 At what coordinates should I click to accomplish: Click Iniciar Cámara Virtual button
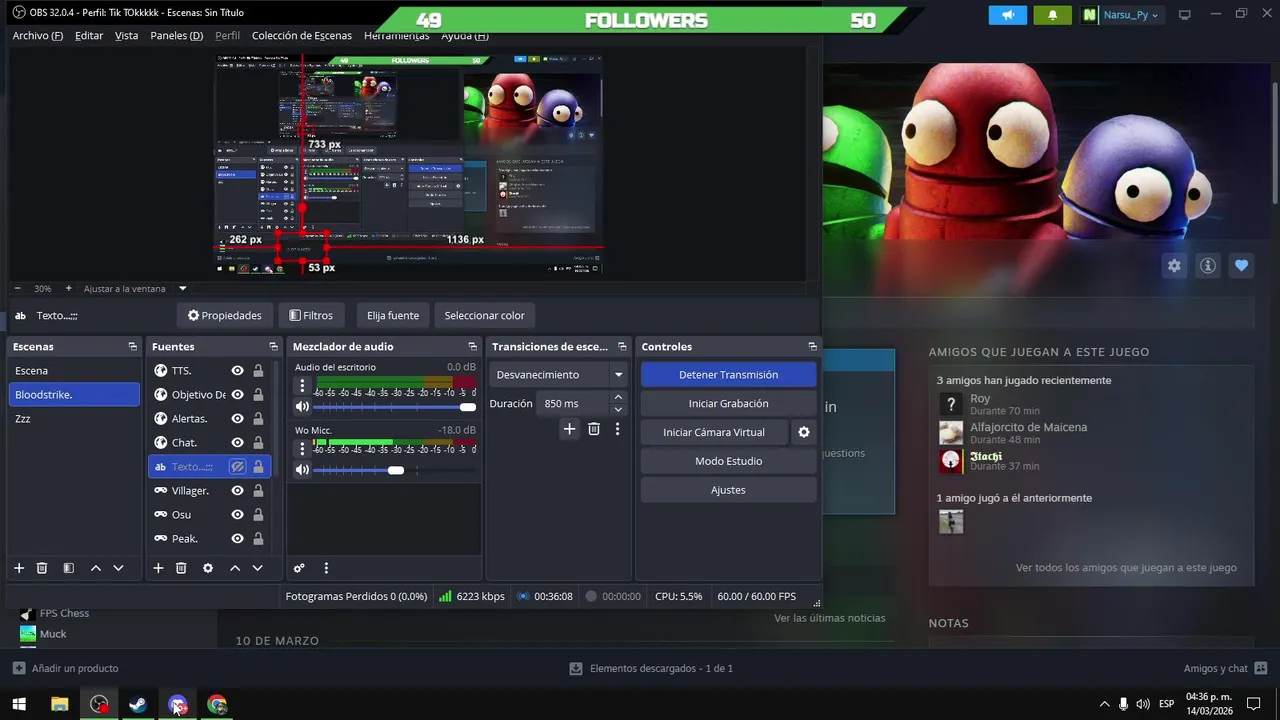tap(714, 432)
